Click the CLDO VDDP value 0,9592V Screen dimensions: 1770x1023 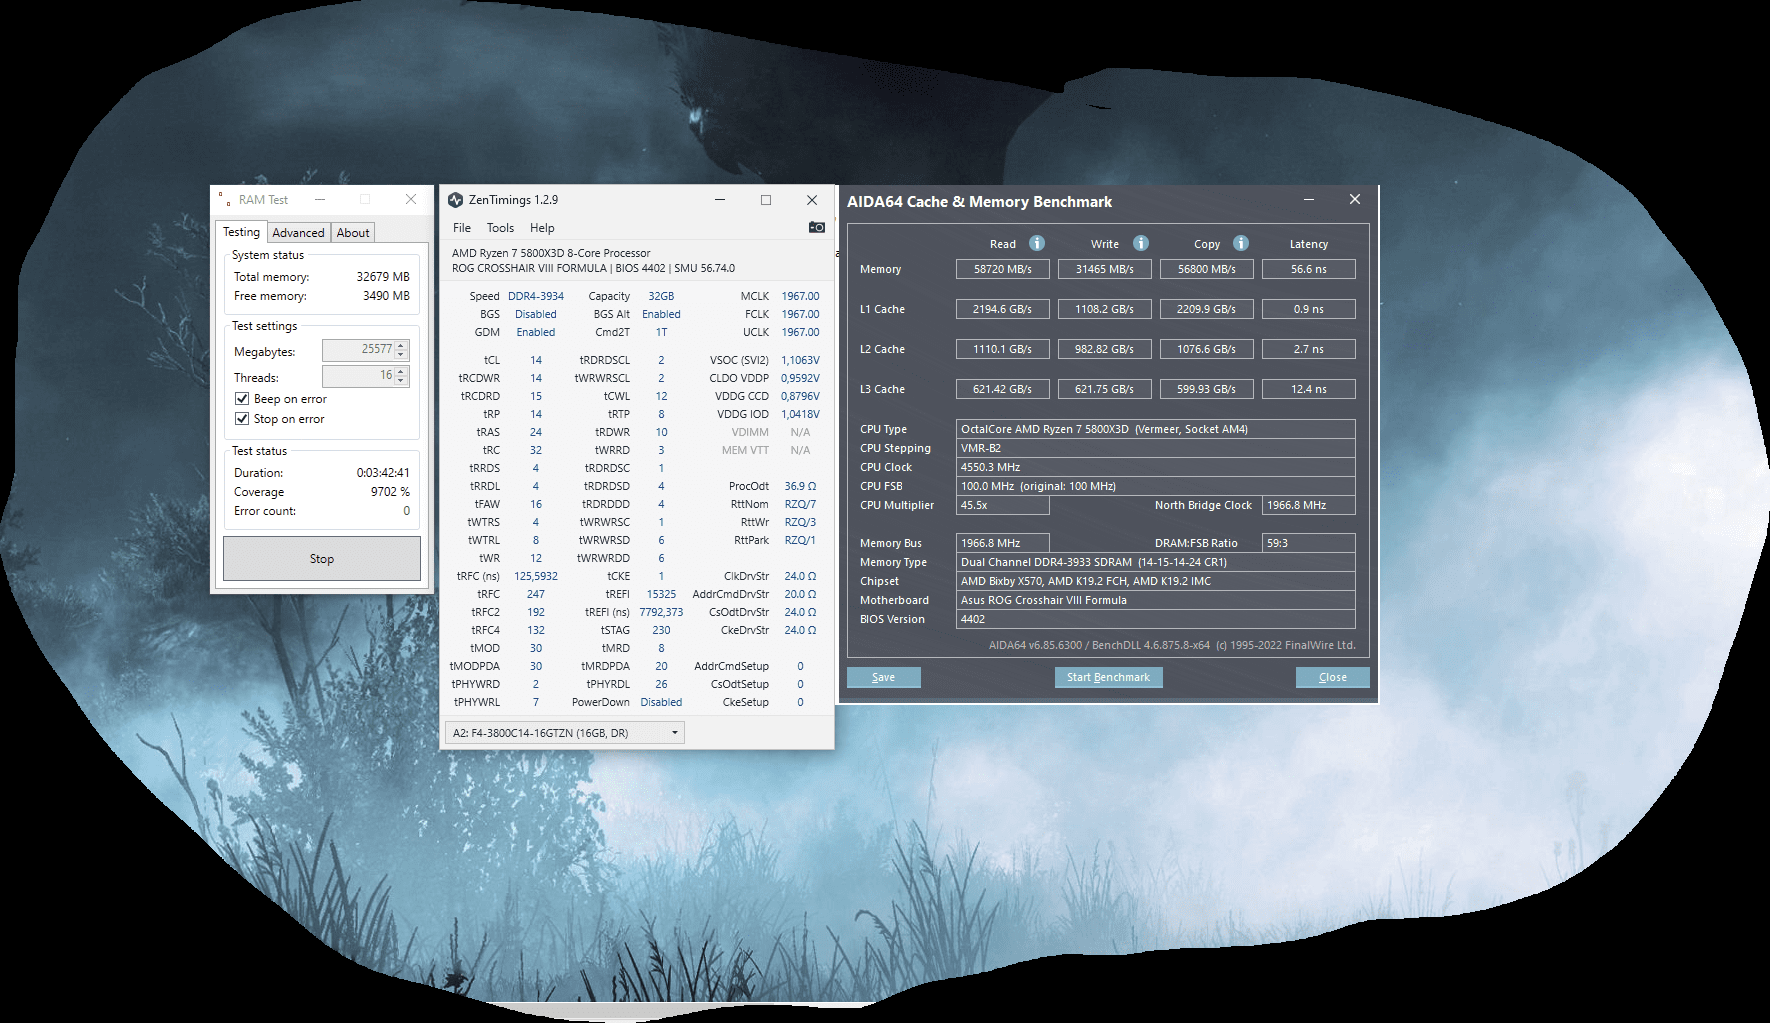[800, 378]
